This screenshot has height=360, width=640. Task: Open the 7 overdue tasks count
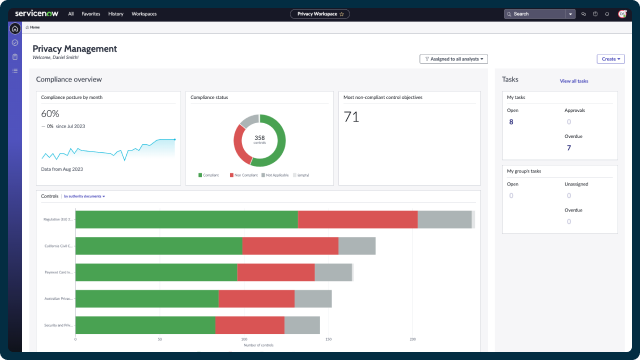pos(569,148)
